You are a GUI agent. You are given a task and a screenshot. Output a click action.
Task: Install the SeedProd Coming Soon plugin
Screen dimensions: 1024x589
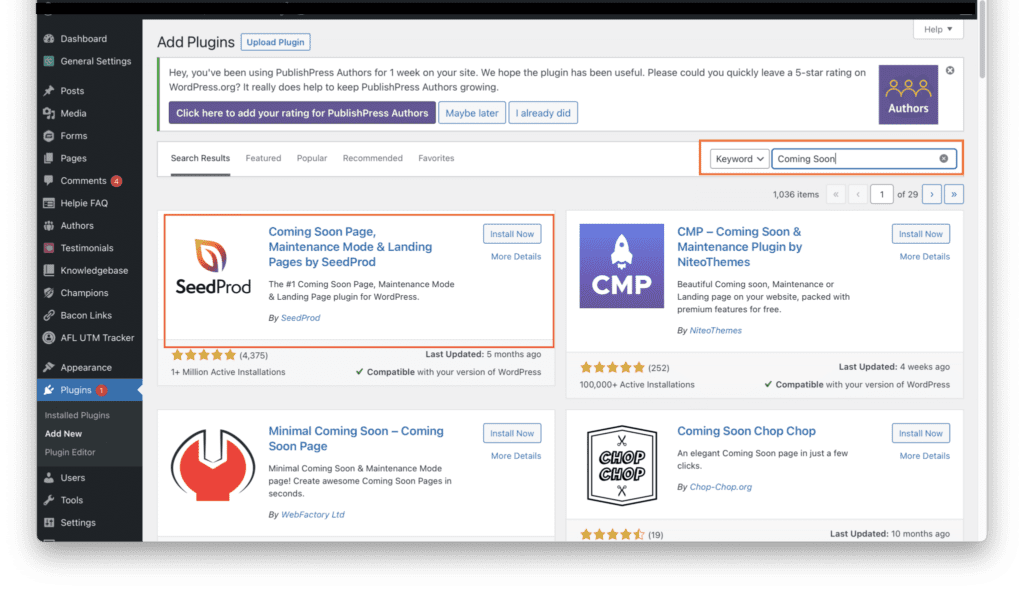pos(512,234)
